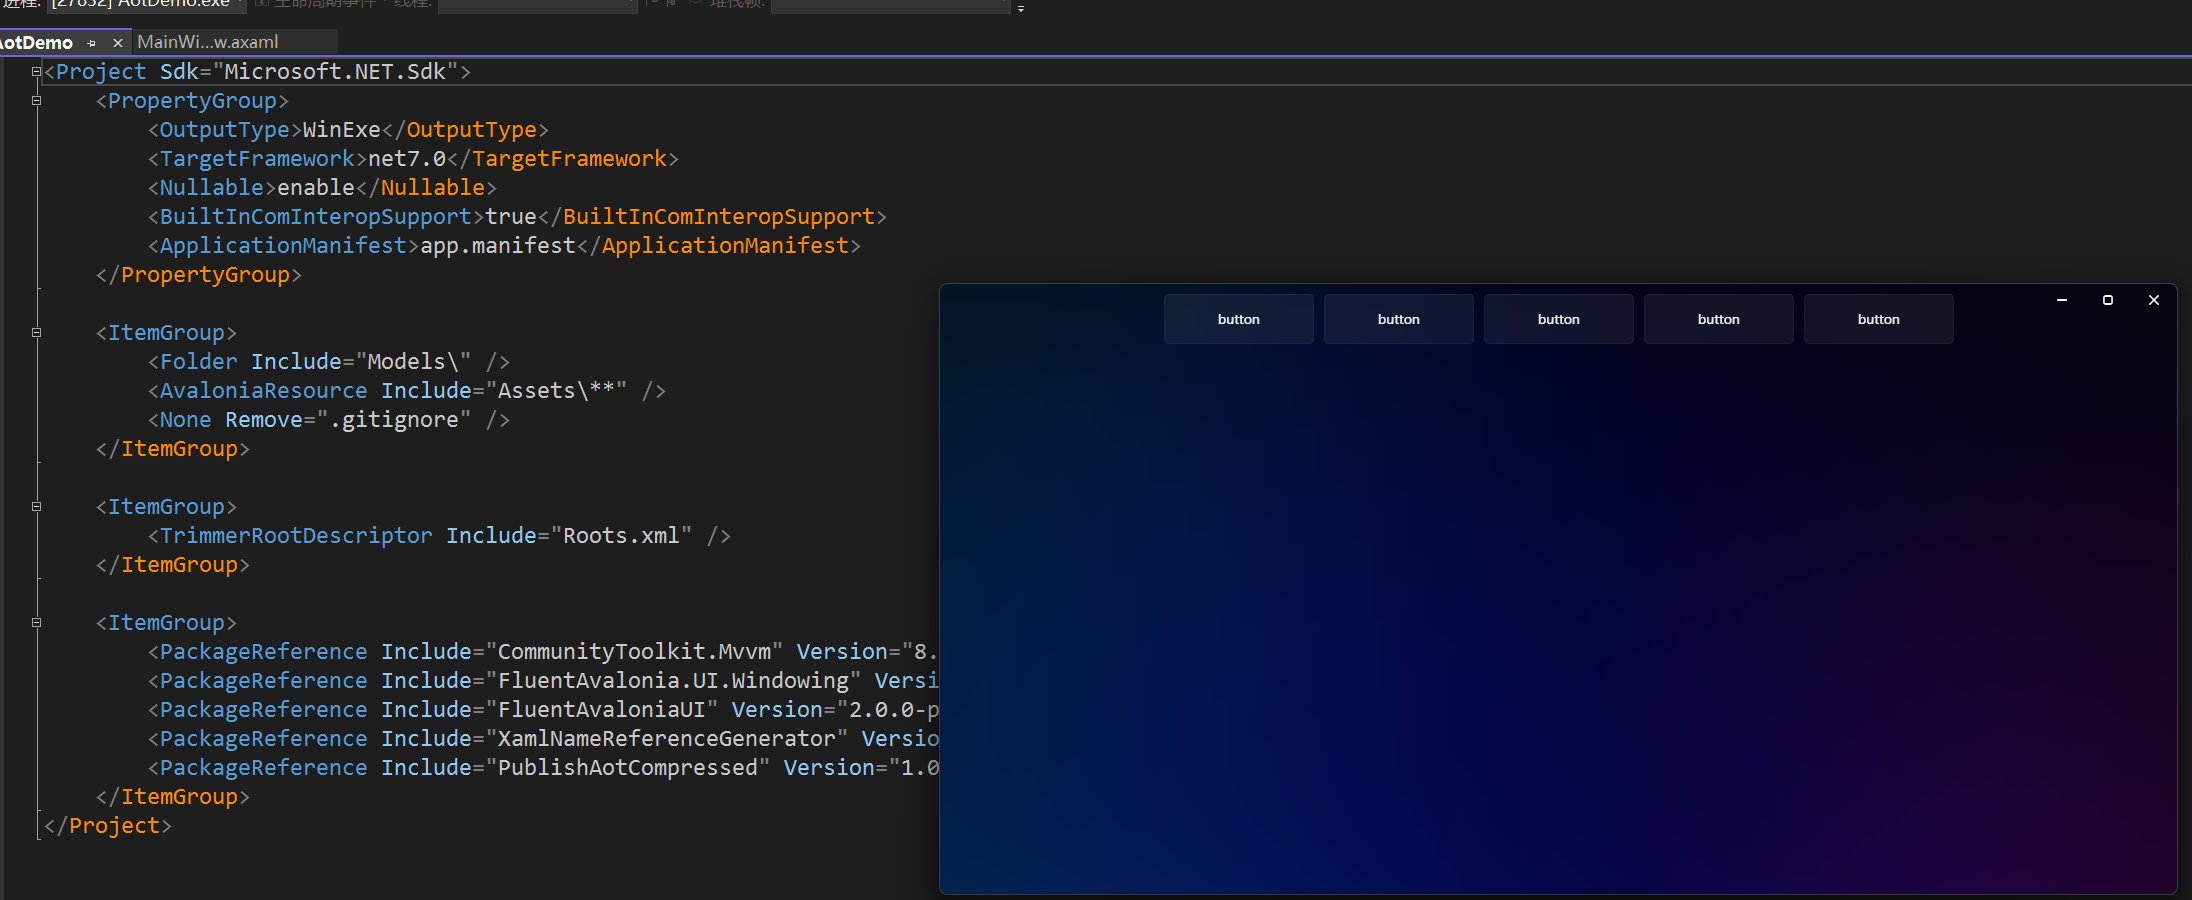Collapse the PropertyGroup code region
Viewport: 2192px width, 900px height.
click(35, 100)
